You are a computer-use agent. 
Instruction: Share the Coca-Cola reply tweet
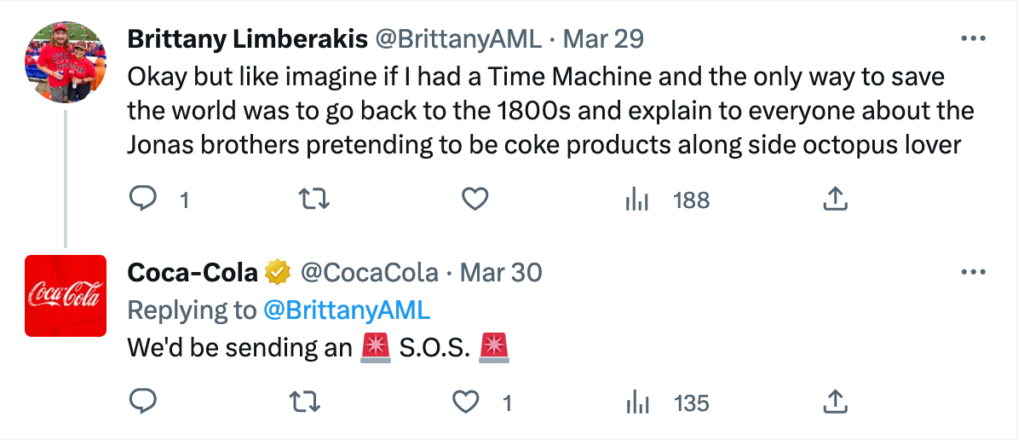pos(833,403)
